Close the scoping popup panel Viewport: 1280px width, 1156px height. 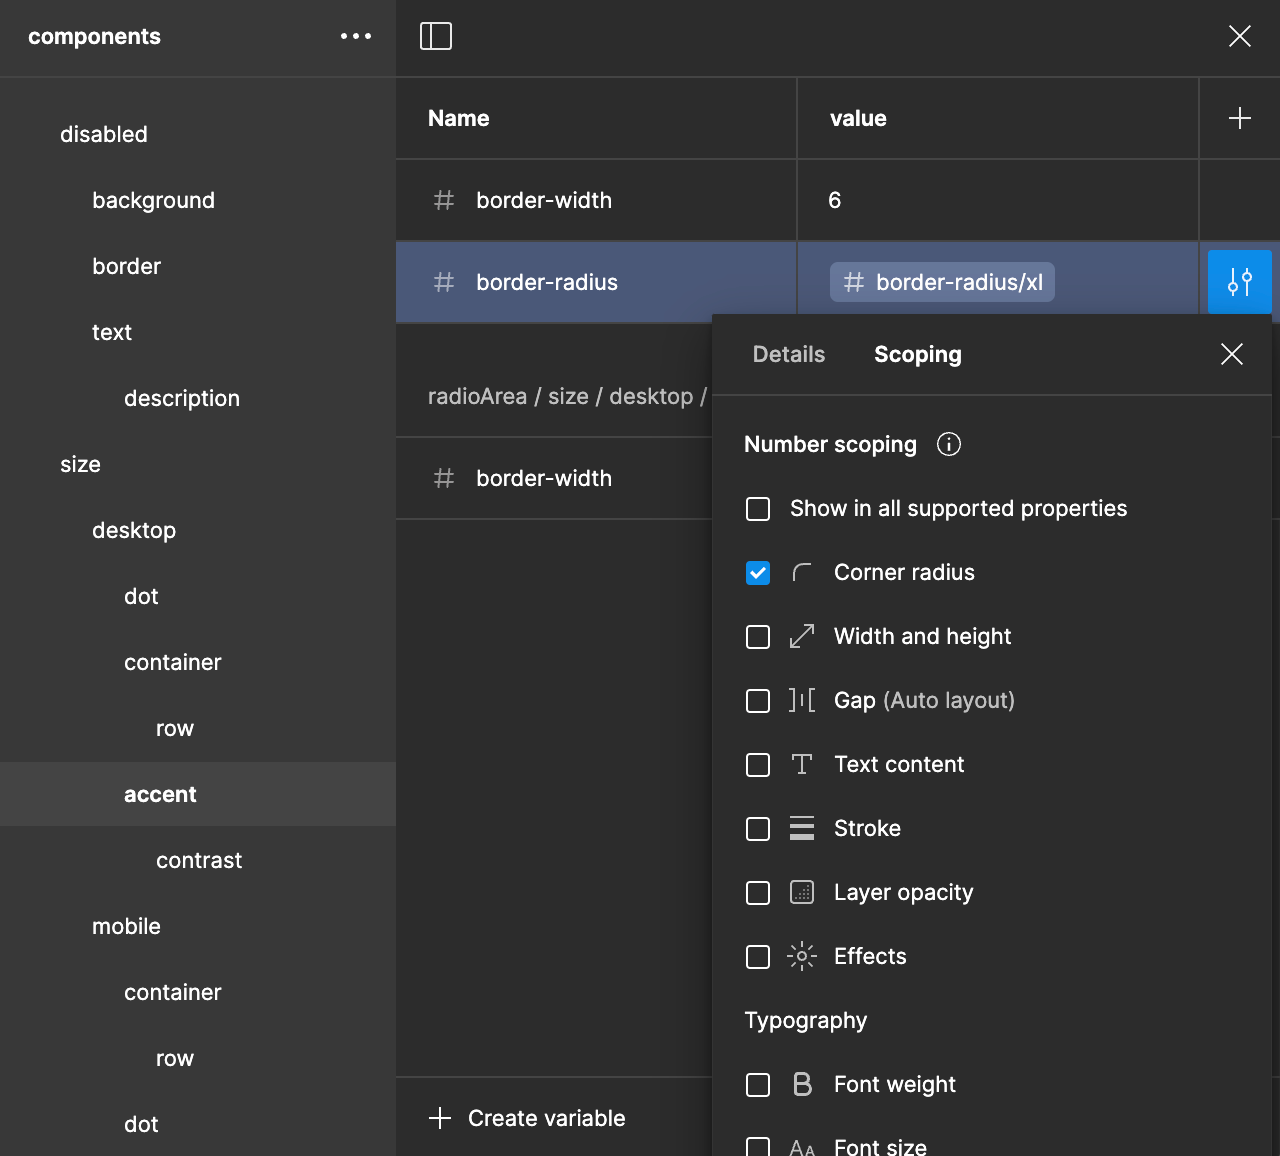point(1232,354)
